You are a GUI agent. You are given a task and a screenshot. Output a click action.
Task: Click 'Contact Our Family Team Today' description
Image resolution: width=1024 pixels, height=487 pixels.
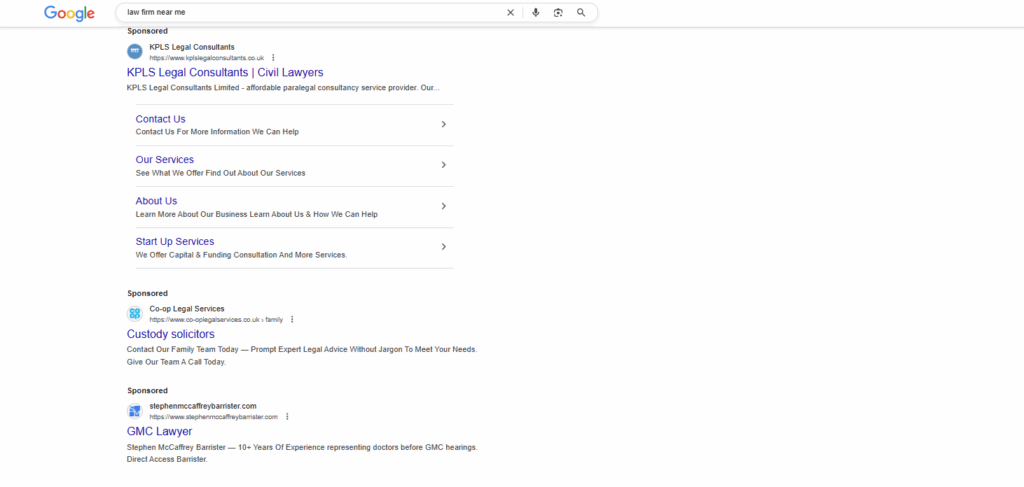(x=302, y=356)
